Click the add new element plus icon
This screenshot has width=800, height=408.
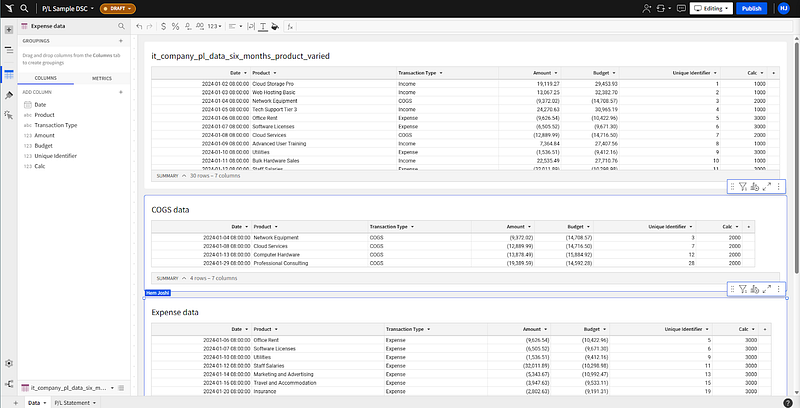9,30
